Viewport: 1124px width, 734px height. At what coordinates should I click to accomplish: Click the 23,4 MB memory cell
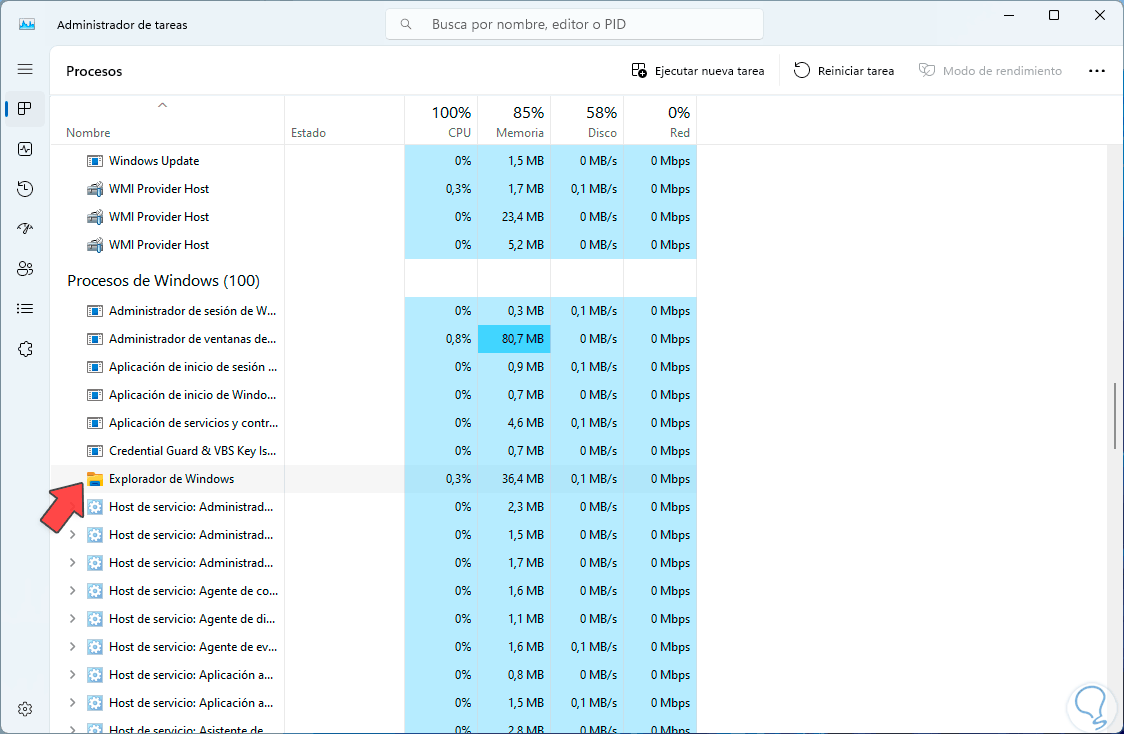point(514,217)
